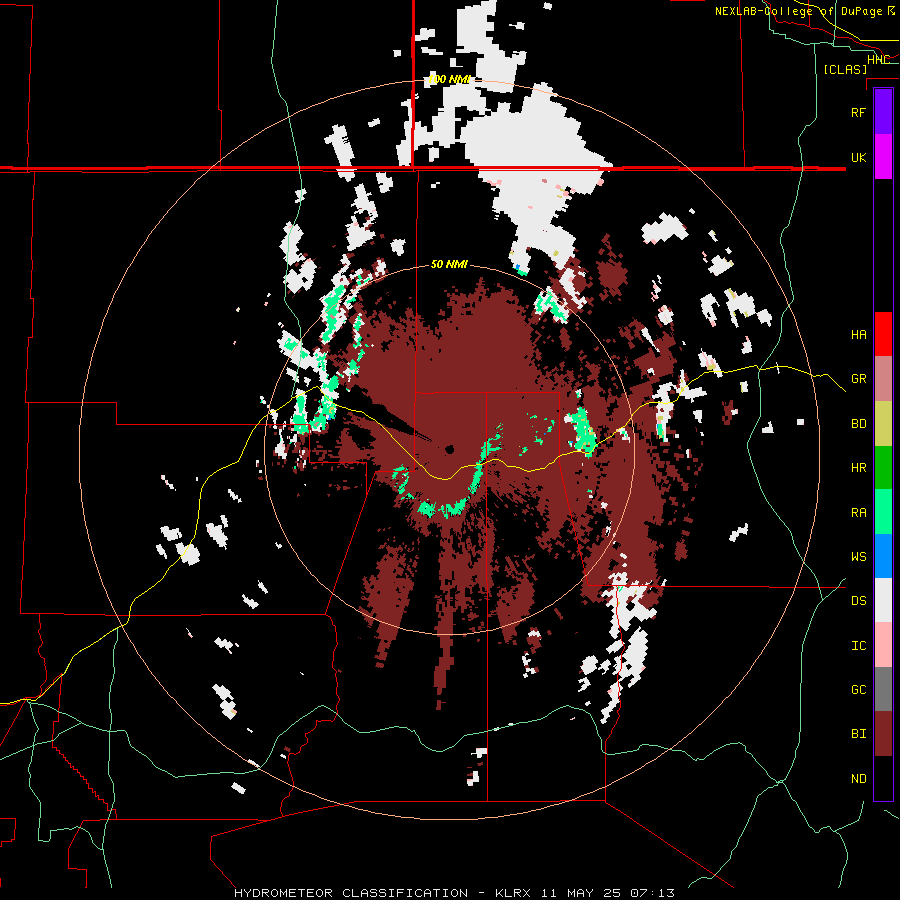900x900 pixels.
Task: Click the "UK" legend label
Action: tap(858, 157)
